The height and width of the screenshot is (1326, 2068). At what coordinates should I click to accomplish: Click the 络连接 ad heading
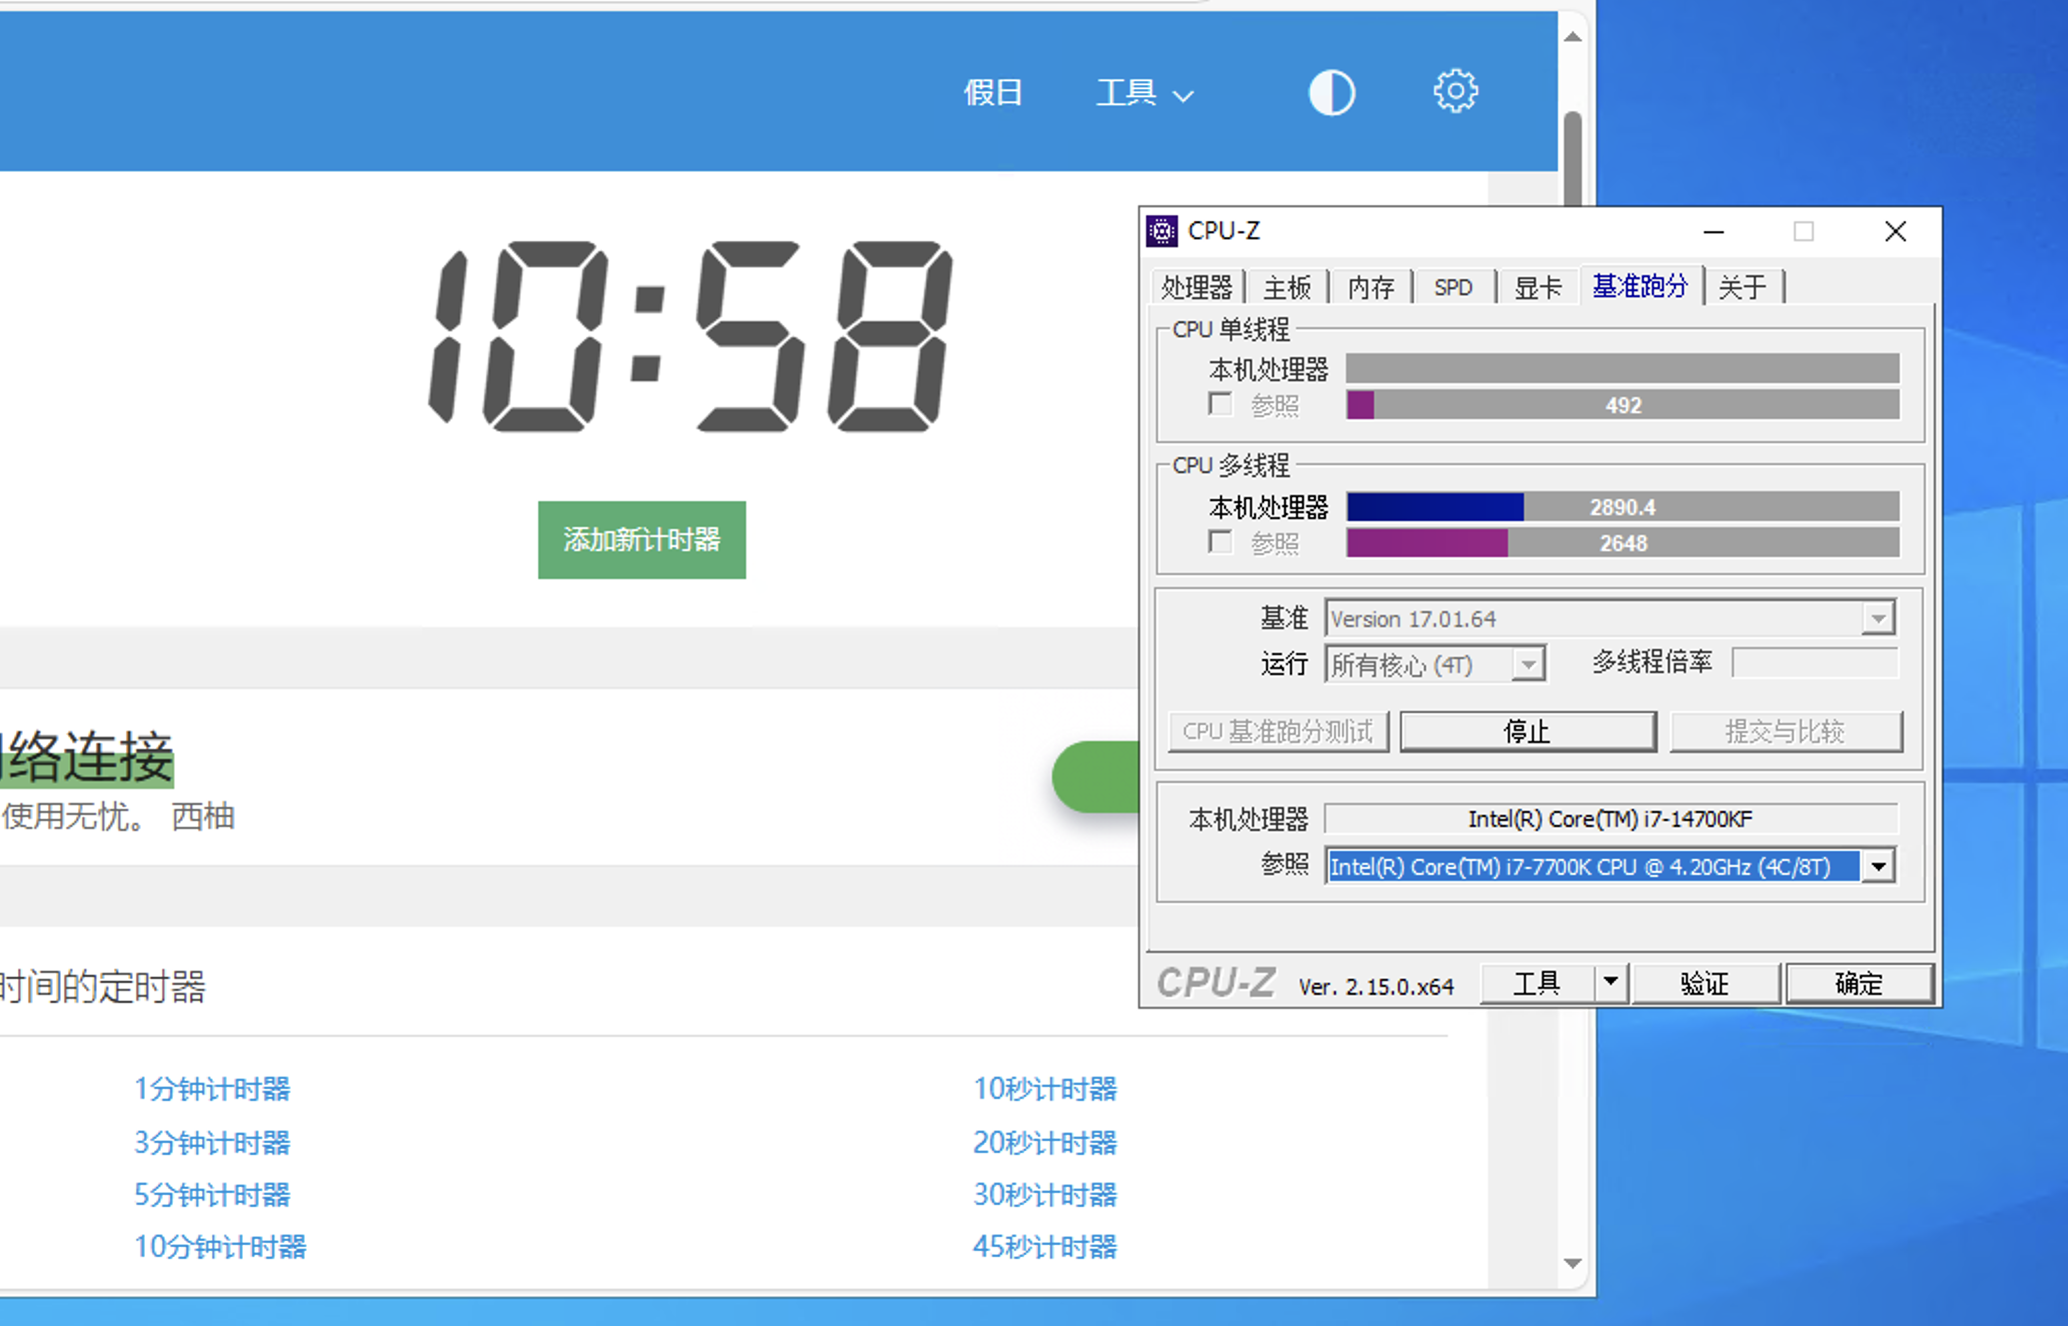[x=87, y=757]
